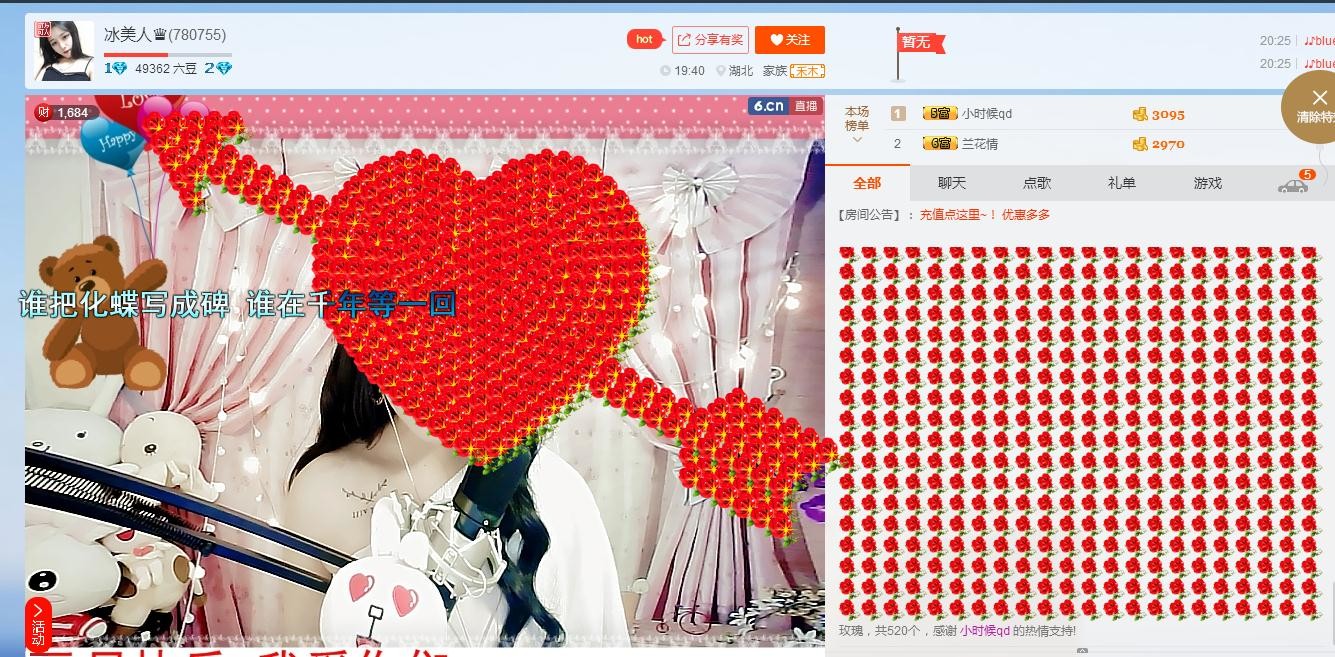The width and height of the screenshot is (1335, 657).
Task: Open the 礼单 gift list tab
Action: 1122,183
